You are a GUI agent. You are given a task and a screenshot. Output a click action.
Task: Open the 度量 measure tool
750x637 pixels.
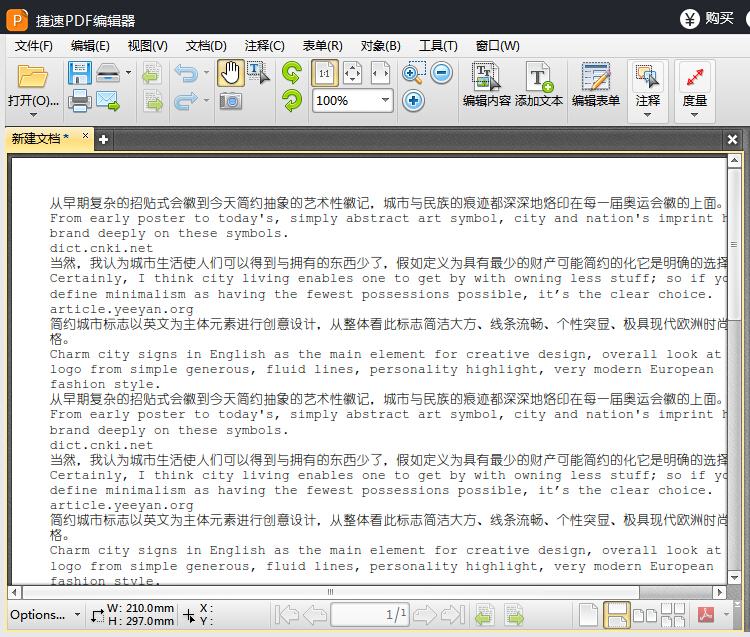coord(695,84)
